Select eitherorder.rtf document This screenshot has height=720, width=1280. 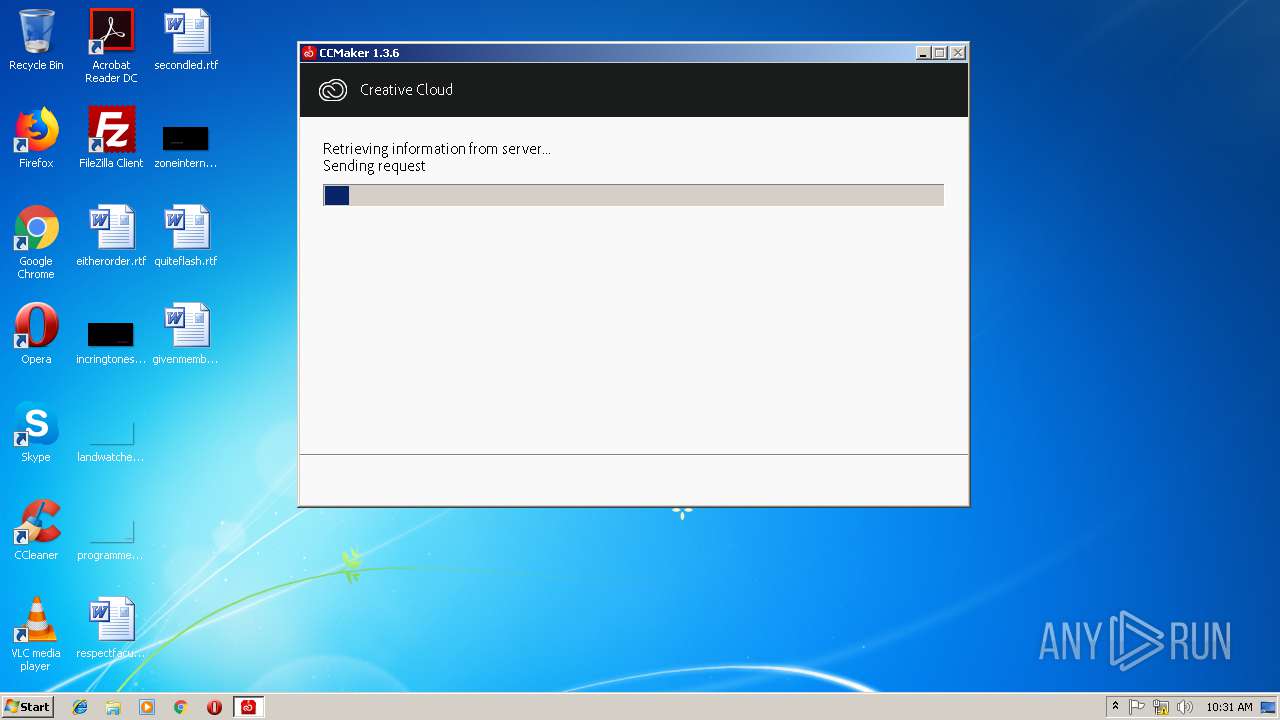point(111,236)
